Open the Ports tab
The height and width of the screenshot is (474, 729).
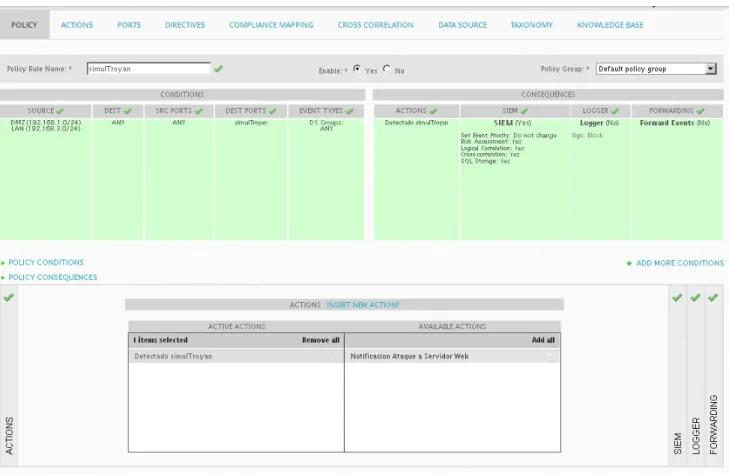129,25
